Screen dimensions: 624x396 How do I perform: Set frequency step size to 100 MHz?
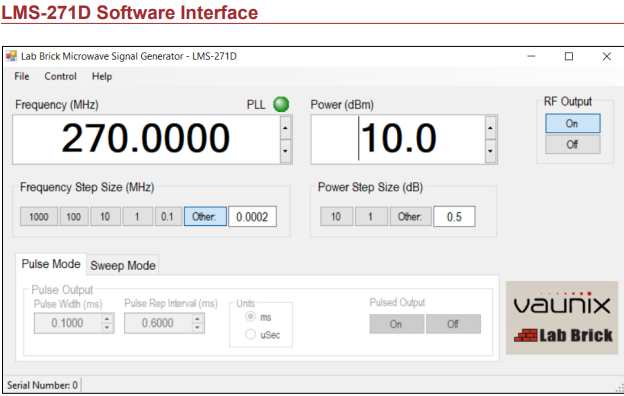tap(74, 217)
